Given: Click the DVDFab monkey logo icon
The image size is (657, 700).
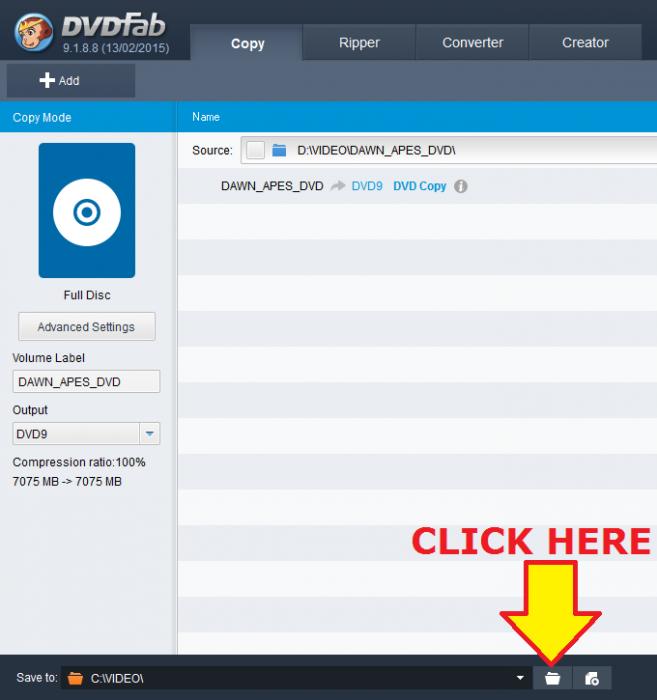Looking at the screenshot, I should pos(34,32).
